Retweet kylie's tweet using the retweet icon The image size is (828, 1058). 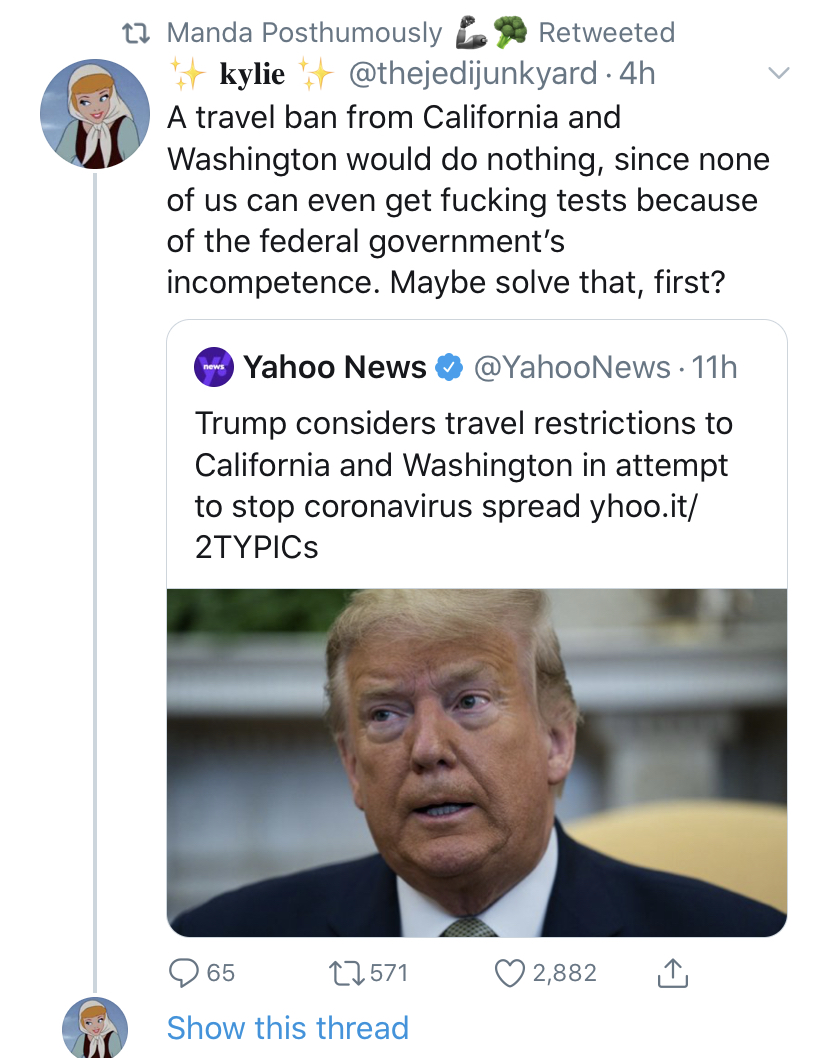[345, 973]
